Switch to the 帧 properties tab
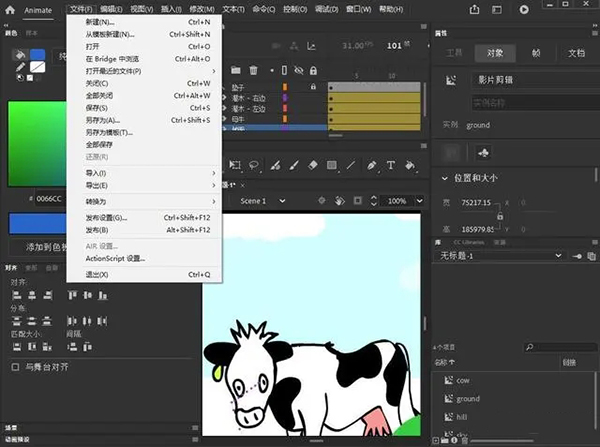This screenshot has width=600, height=447. pyautogui.click(x=536, y=53)
